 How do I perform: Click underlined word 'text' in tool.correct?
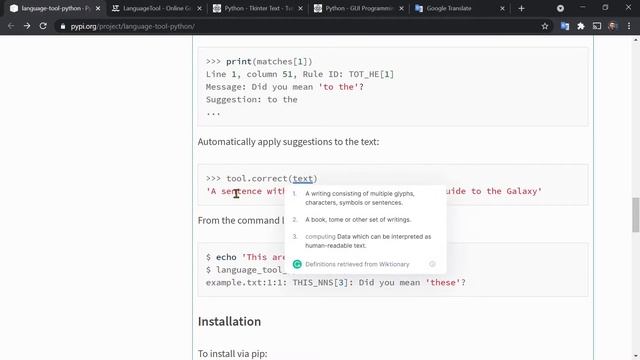[x=302, y=178]
